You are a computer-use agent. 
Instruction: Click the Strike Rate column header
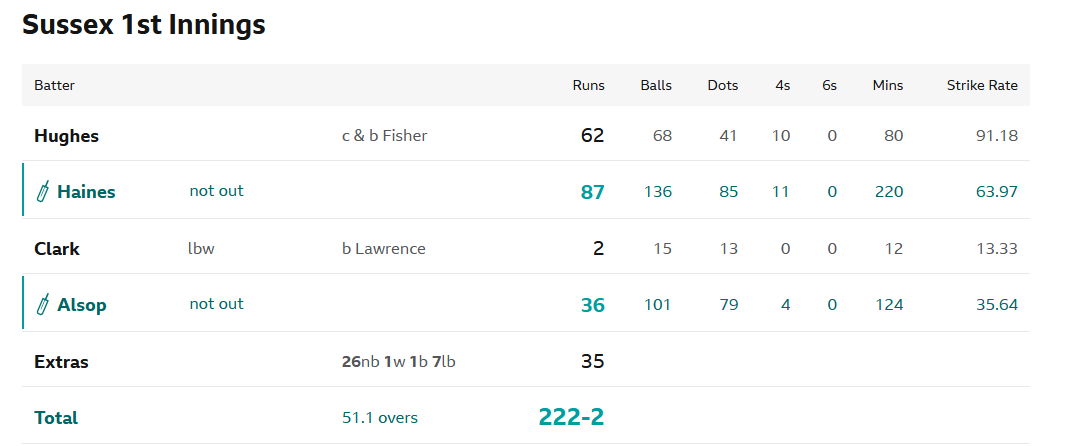click(982, 86)
